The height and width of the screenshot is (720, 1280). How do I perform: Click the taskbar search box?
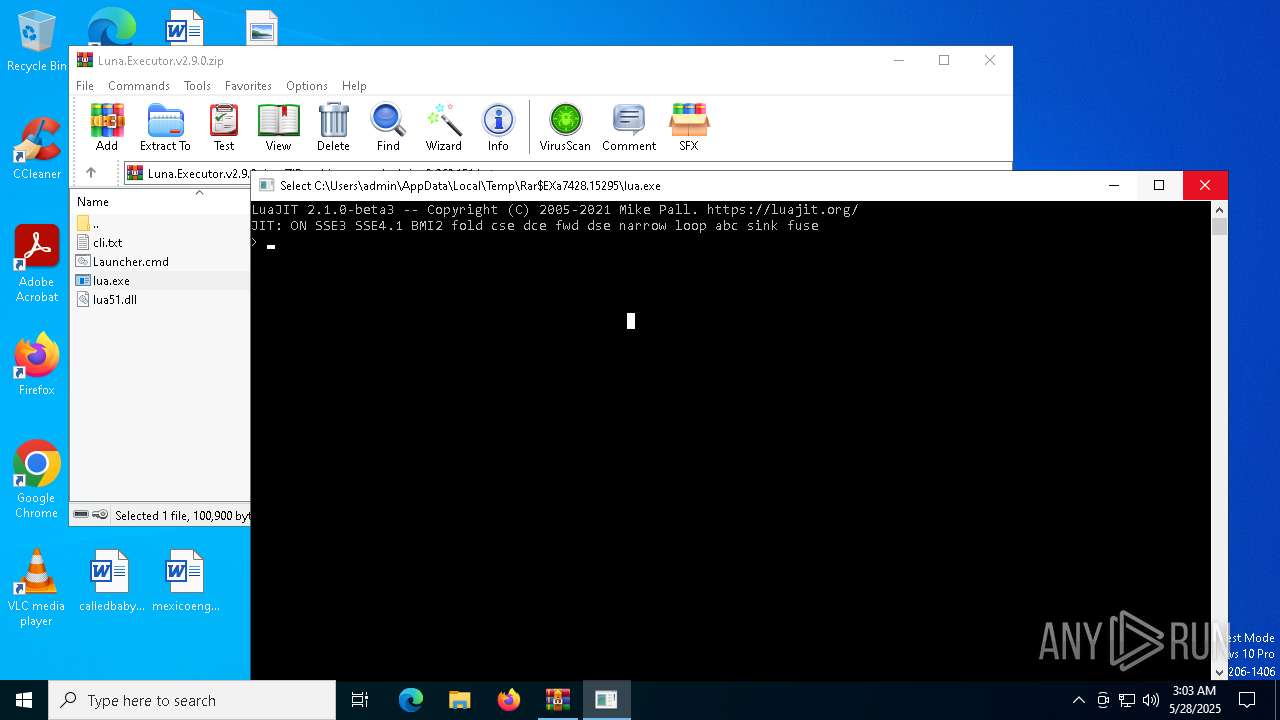[x=192, y=700]
